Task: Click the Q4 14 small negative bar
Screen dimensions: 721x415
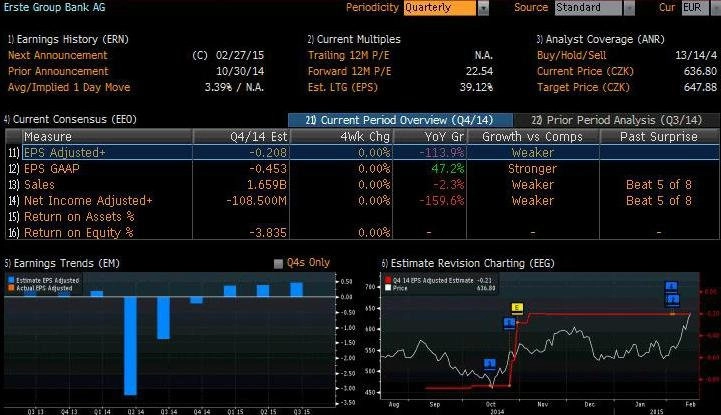Action: pos(196,300)
